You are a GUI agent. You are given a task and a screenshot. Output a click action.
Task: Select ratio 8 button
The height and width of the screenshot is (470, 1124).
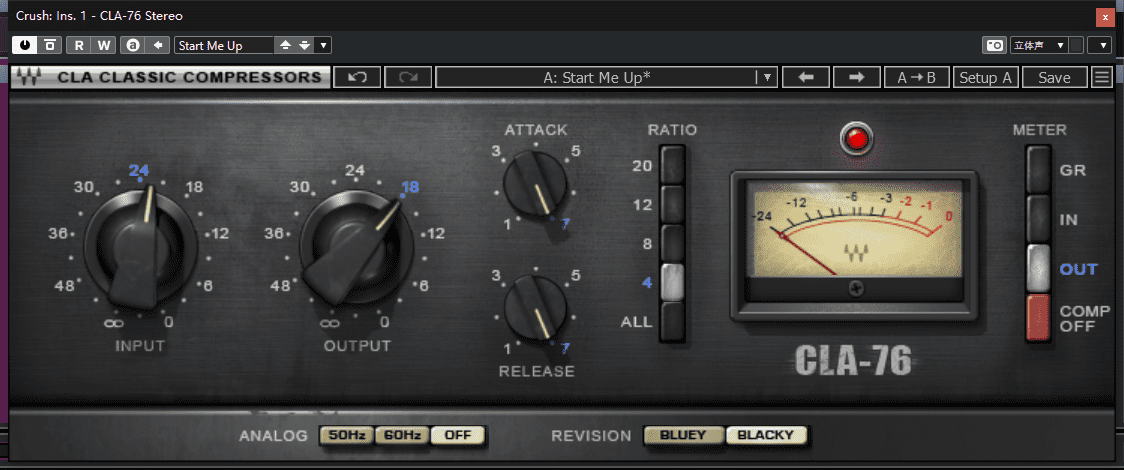pos(672,244)
